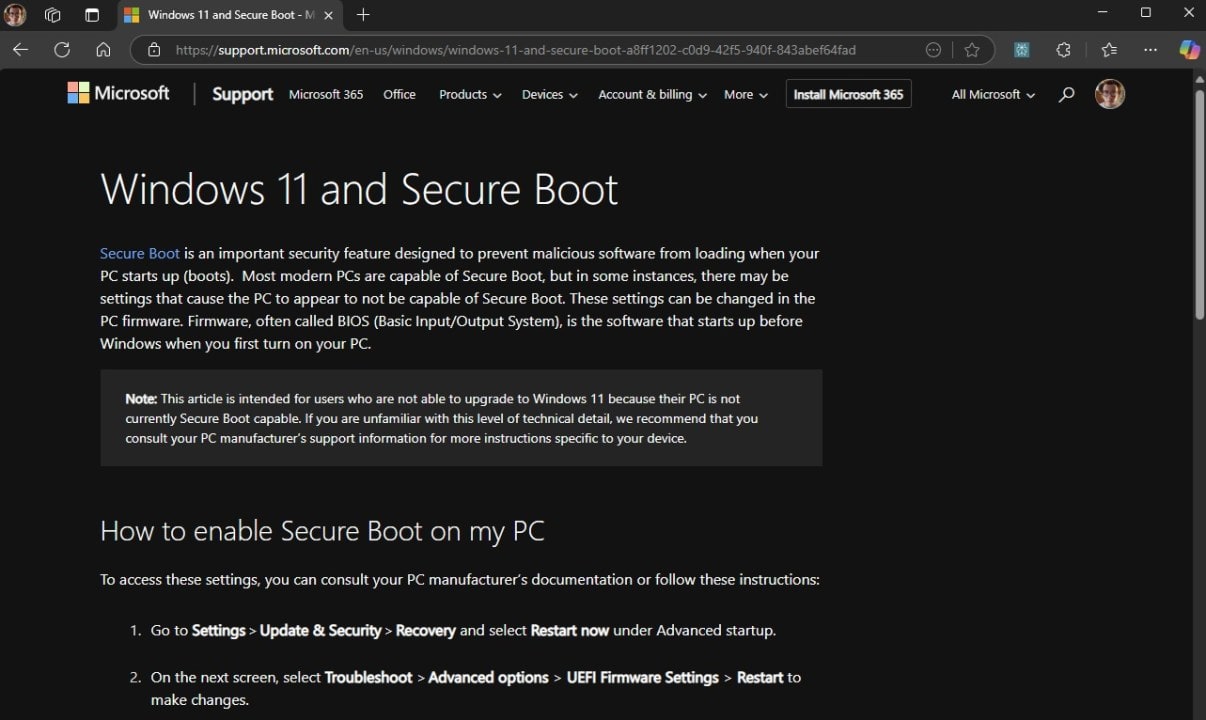Click the Install Microsoft 365 button
Screen dimensions: 1206x720
[x=848, y=93]
